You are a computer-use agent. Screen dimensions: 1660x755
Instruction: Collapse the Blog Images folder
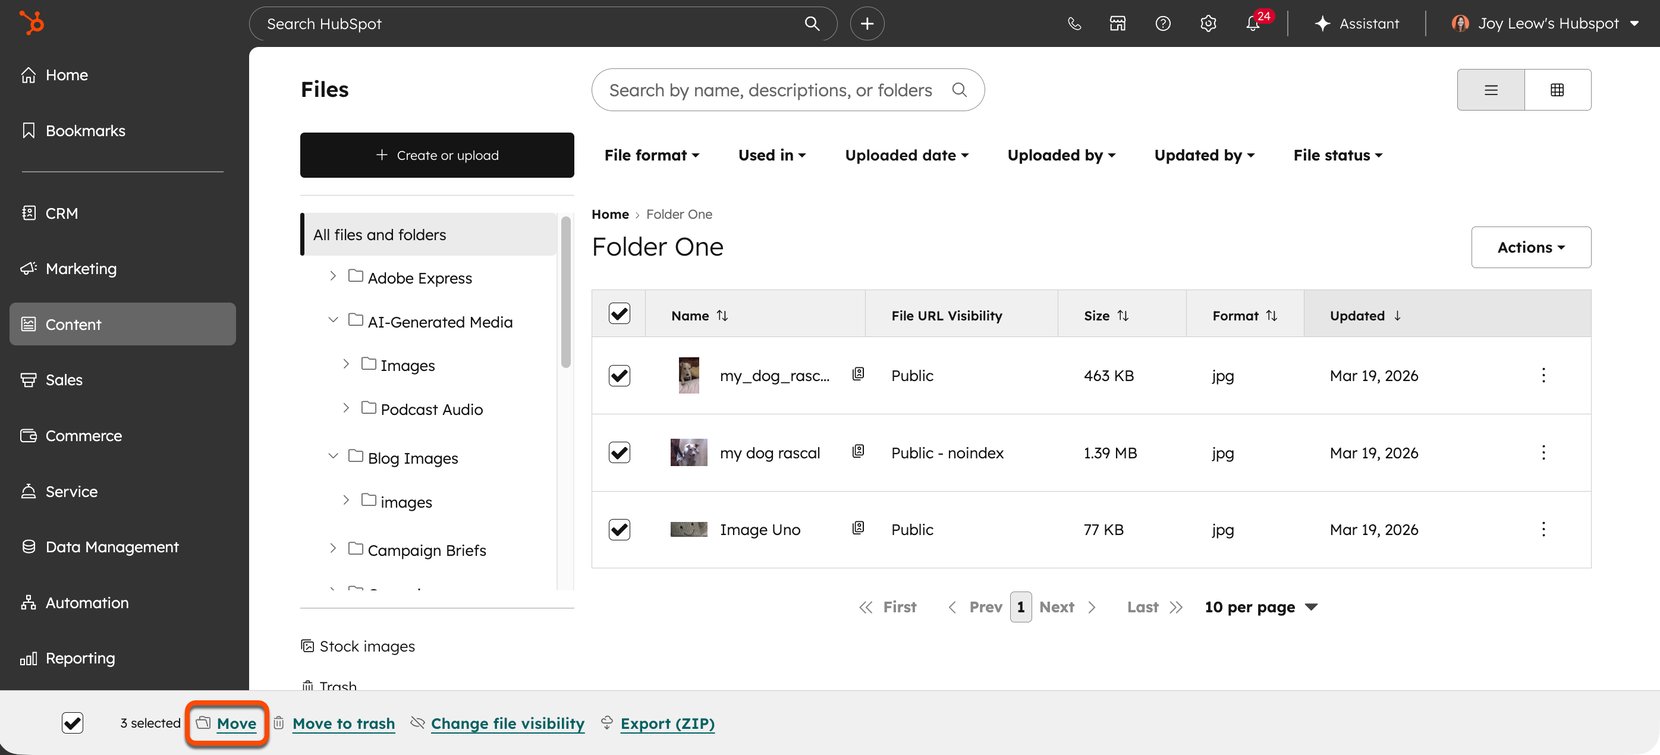click(x=333, y=456)
